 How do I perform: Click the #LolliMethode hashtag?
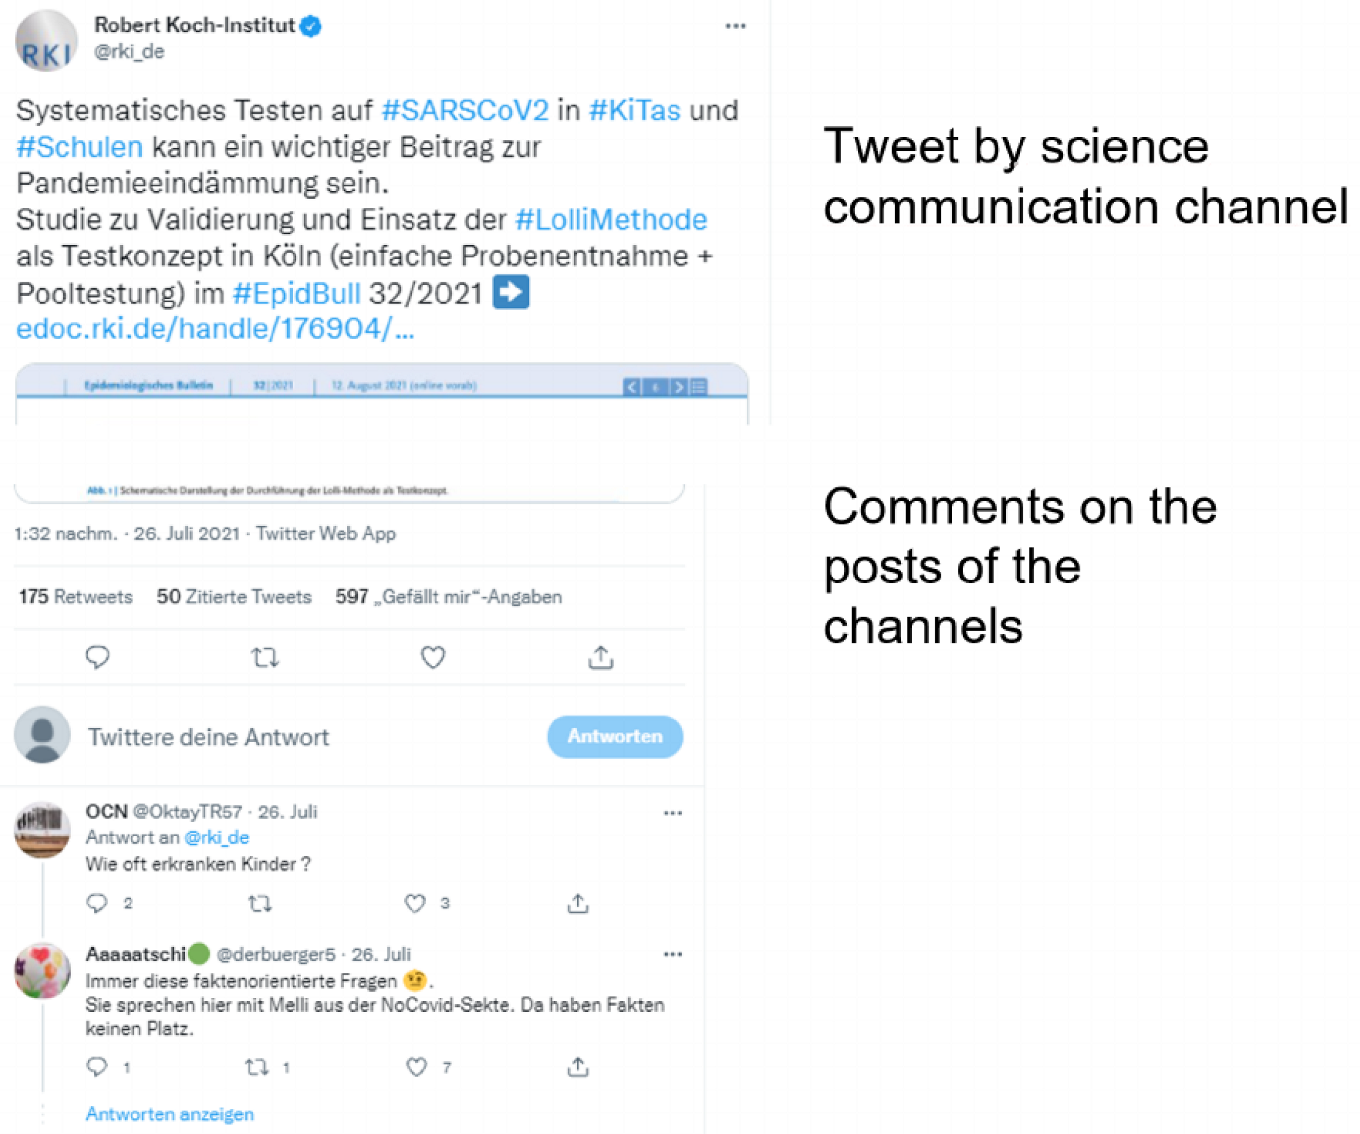coord(611,219)
